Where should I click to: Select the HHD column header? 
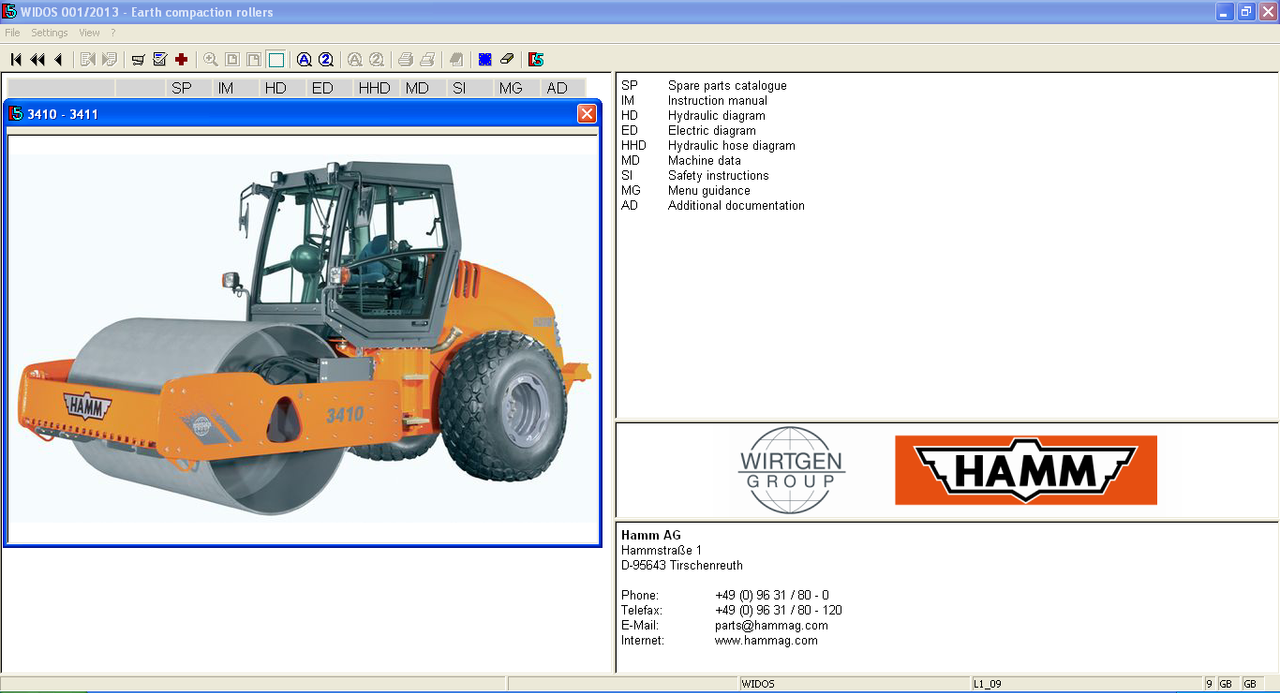pos(374,88)
